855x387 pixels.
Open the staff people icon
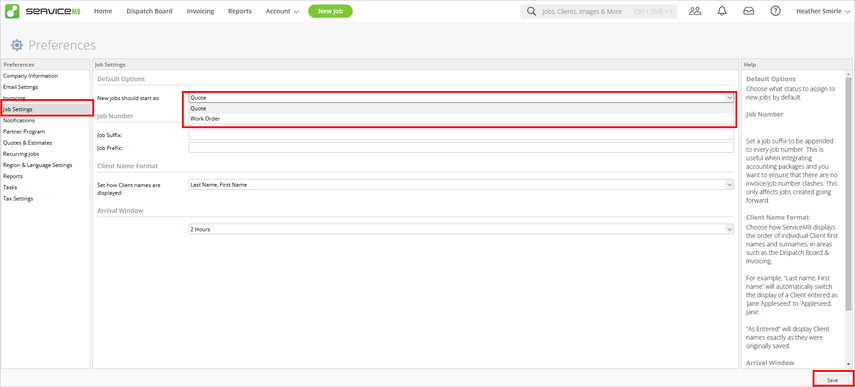pos(695,11)
